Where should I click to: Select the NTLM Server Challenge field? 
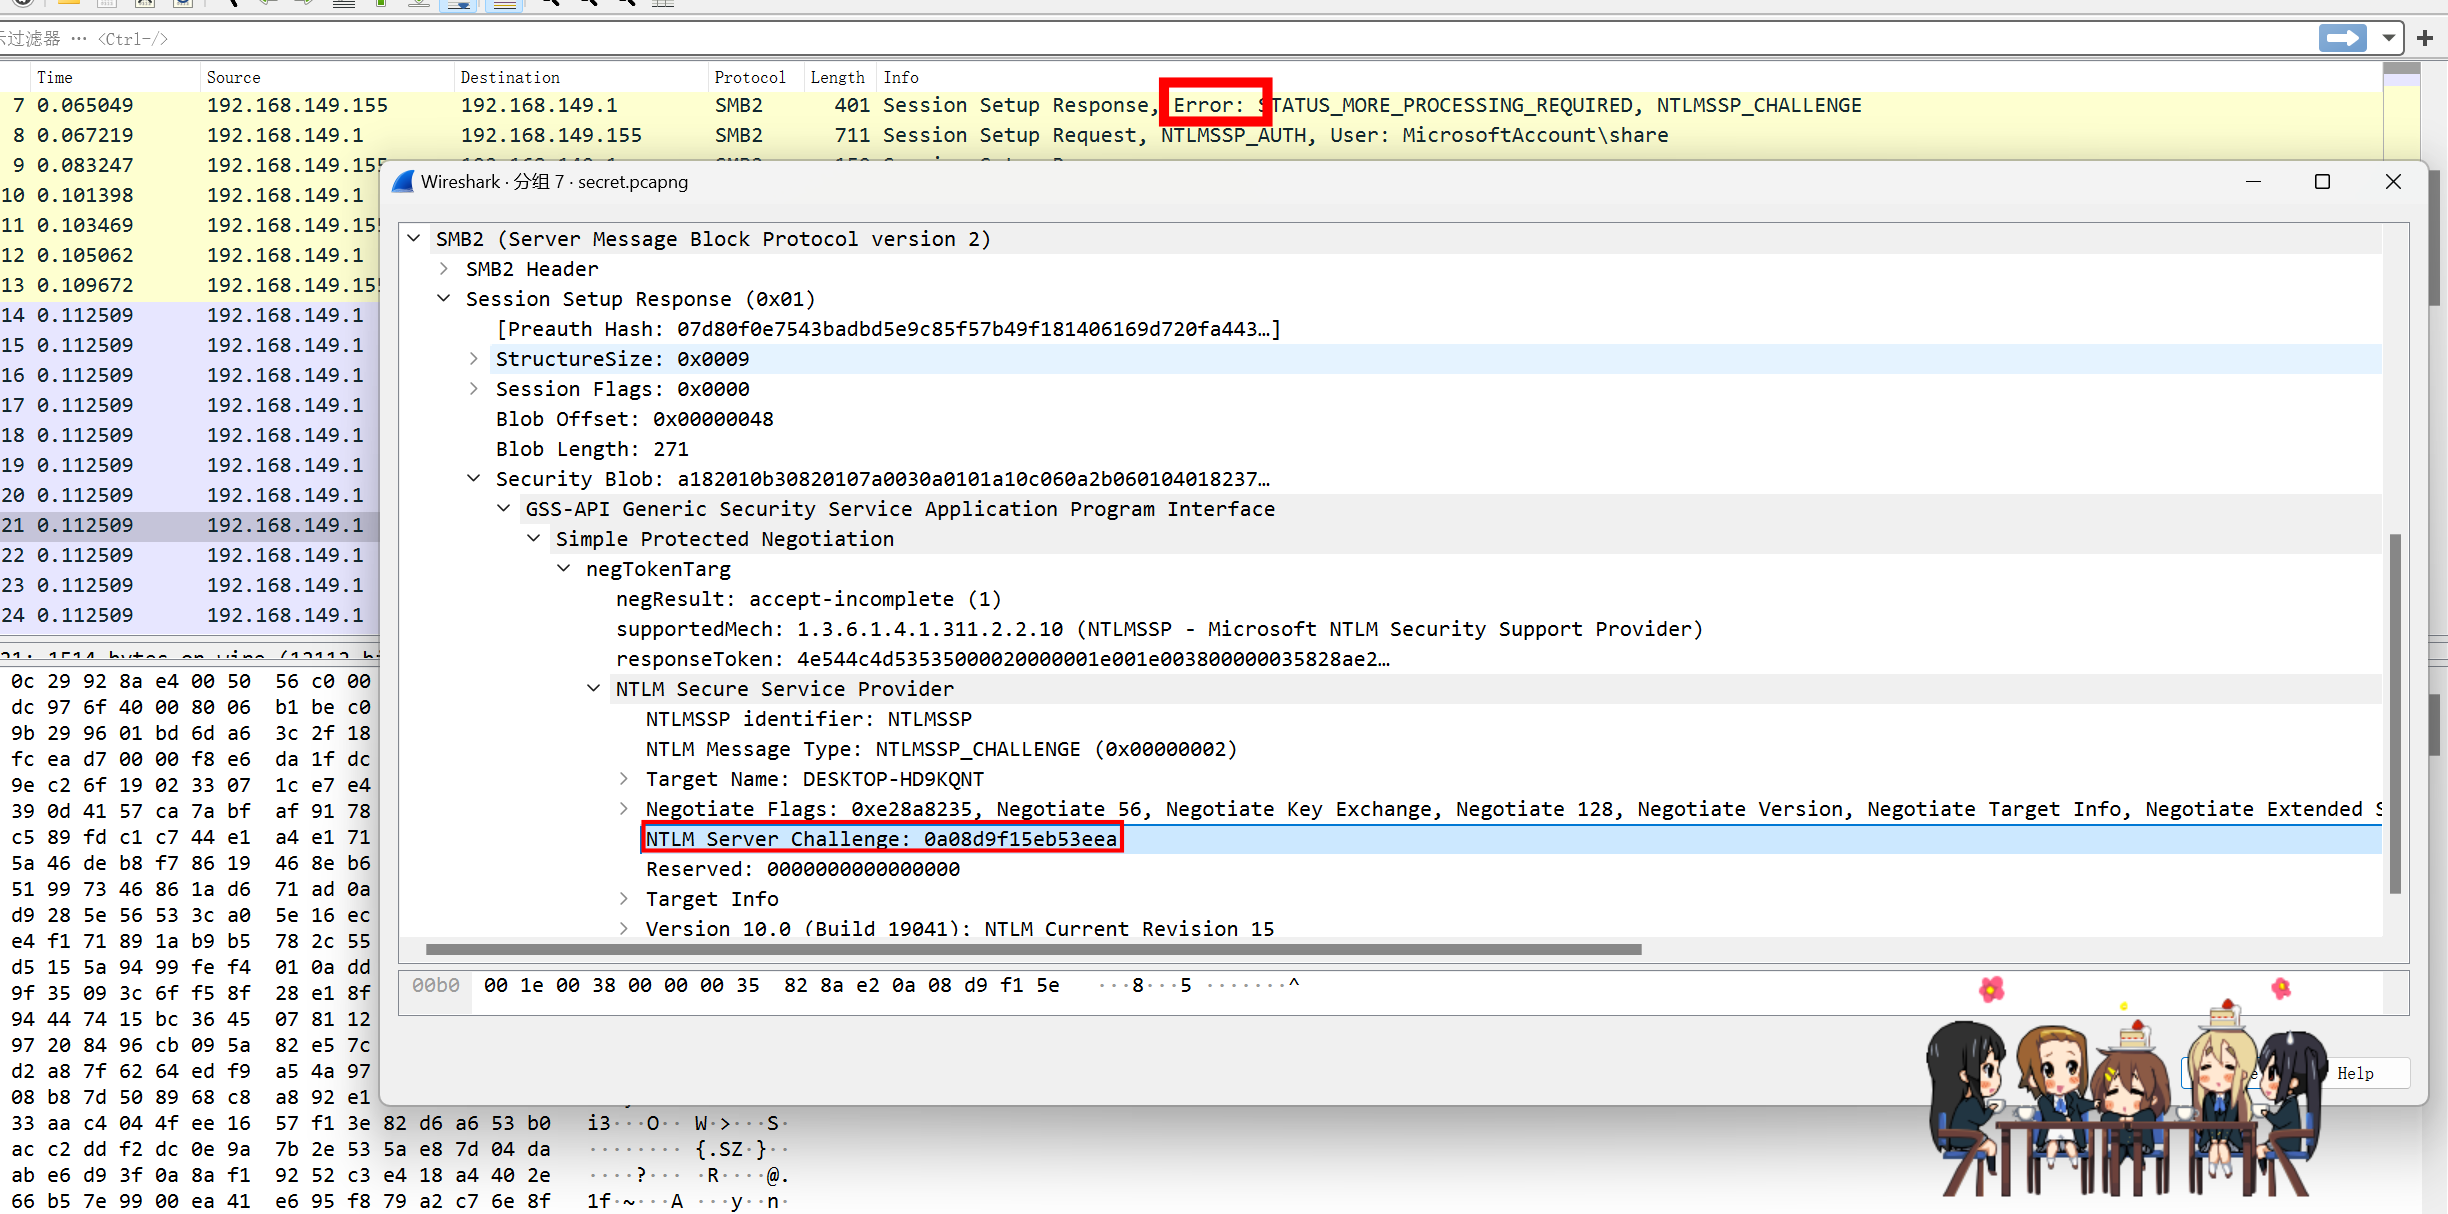[x=880, y=839]
